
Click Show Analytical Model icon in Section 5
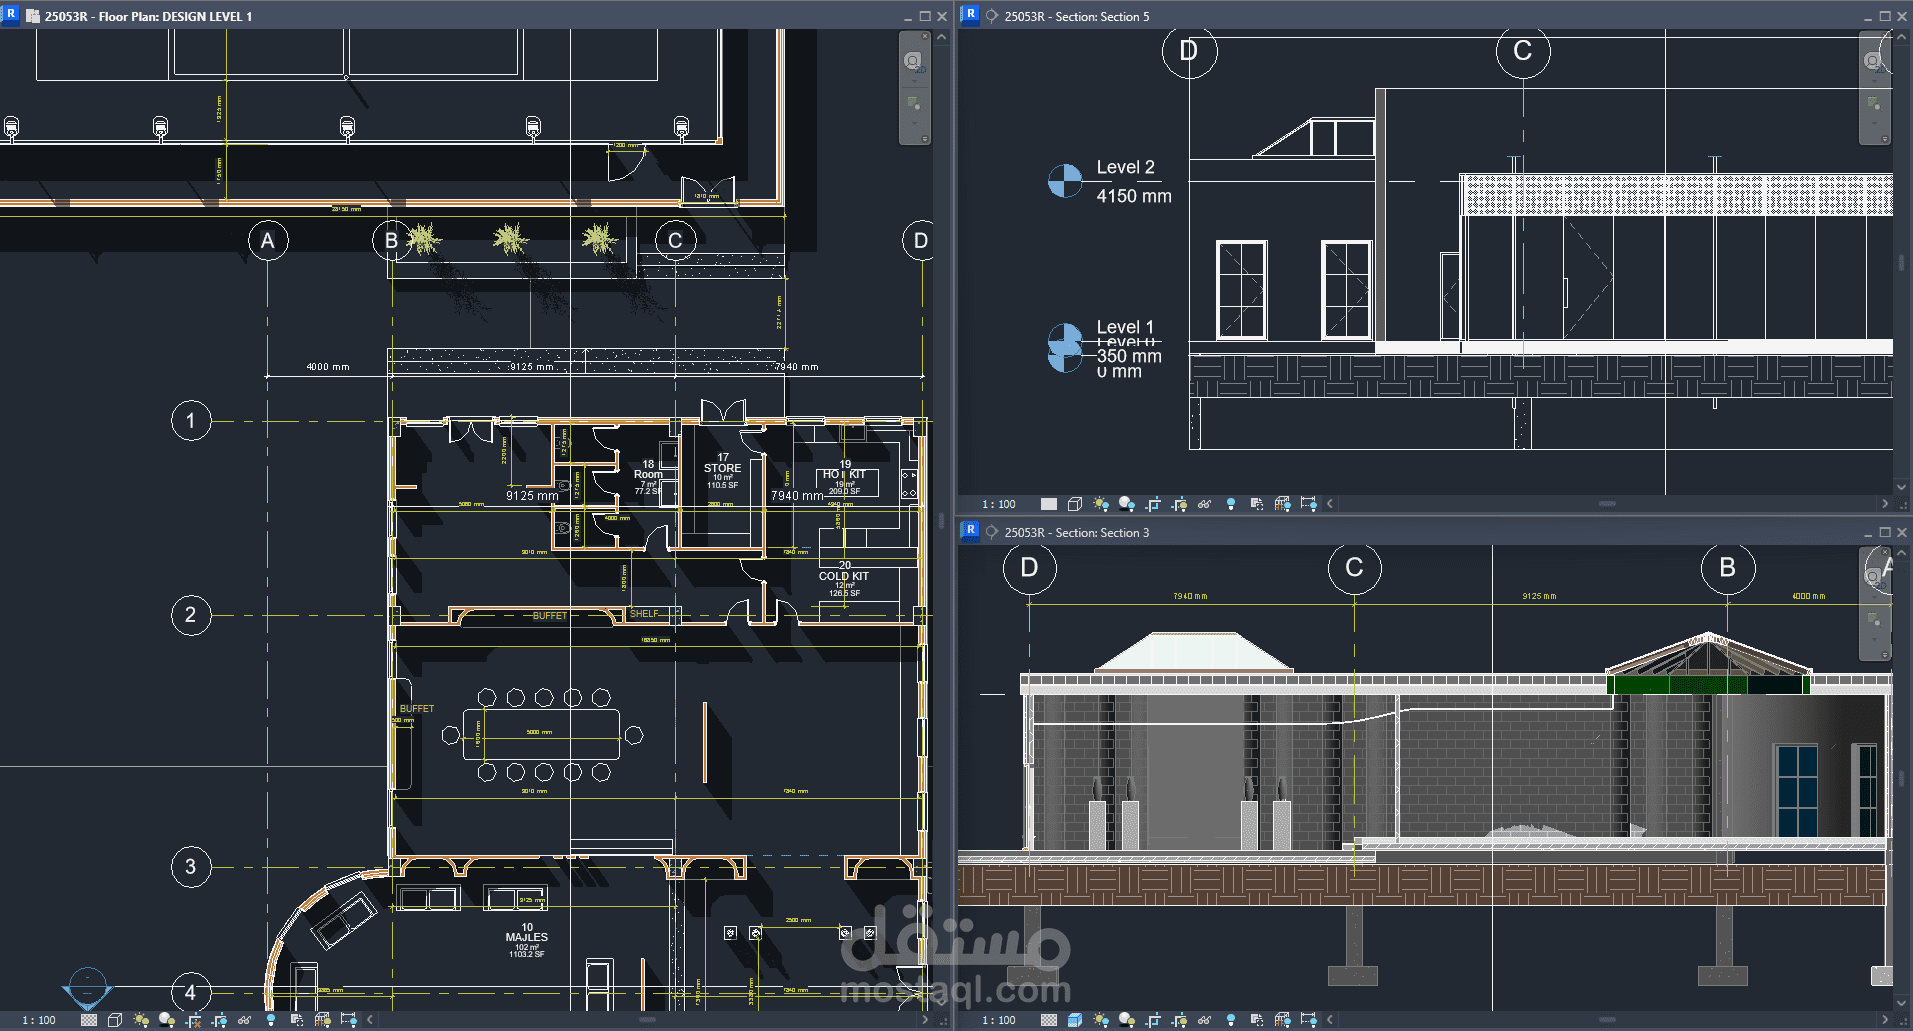coord(1283,504)
